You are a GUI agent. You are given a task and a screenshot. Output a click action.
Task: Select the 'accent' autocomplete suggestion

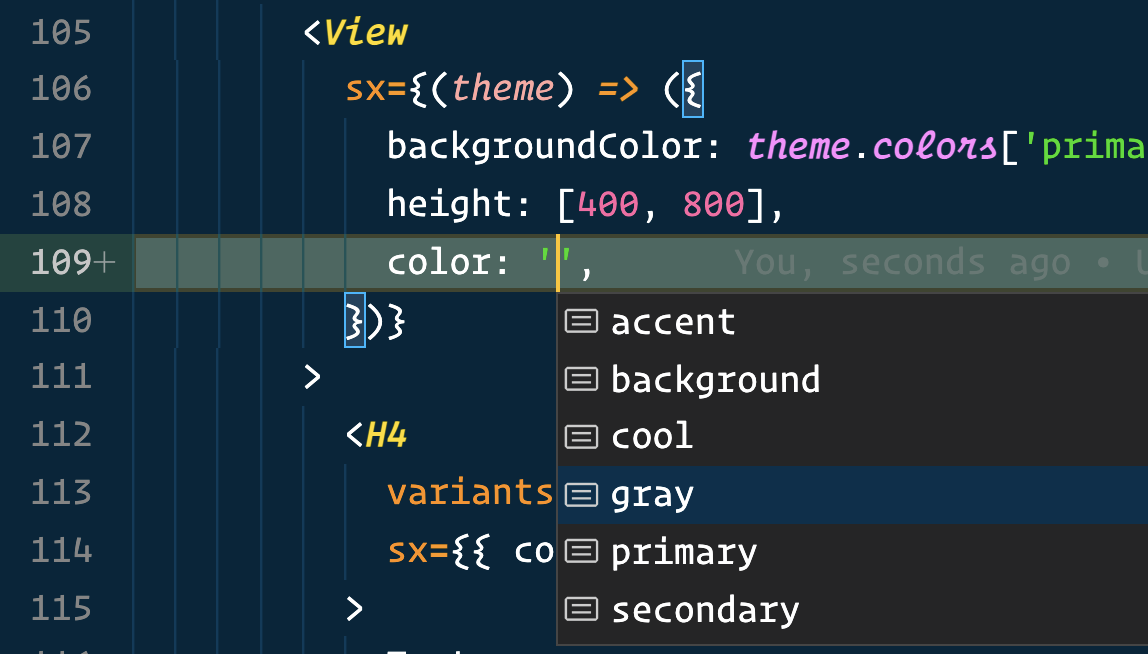pos(853,322)
